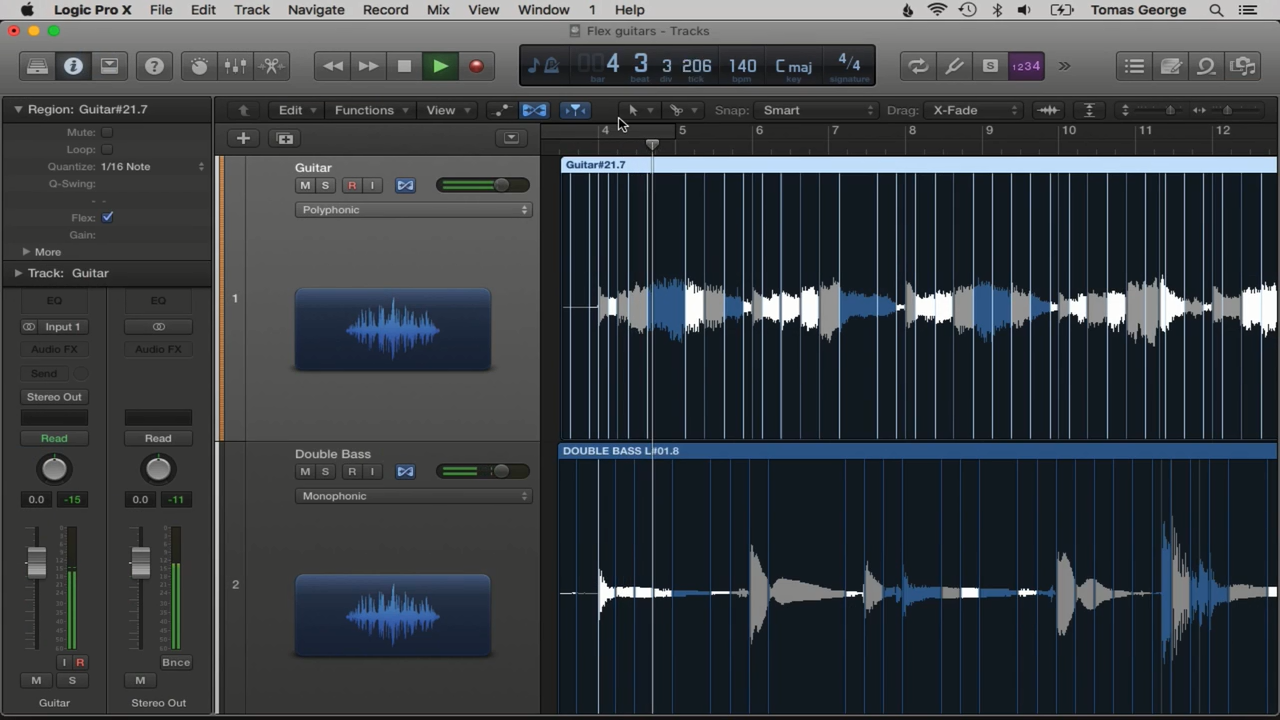Open Editors scissors icon
The height and width of the screenshot is (720, 1280).
271,66
